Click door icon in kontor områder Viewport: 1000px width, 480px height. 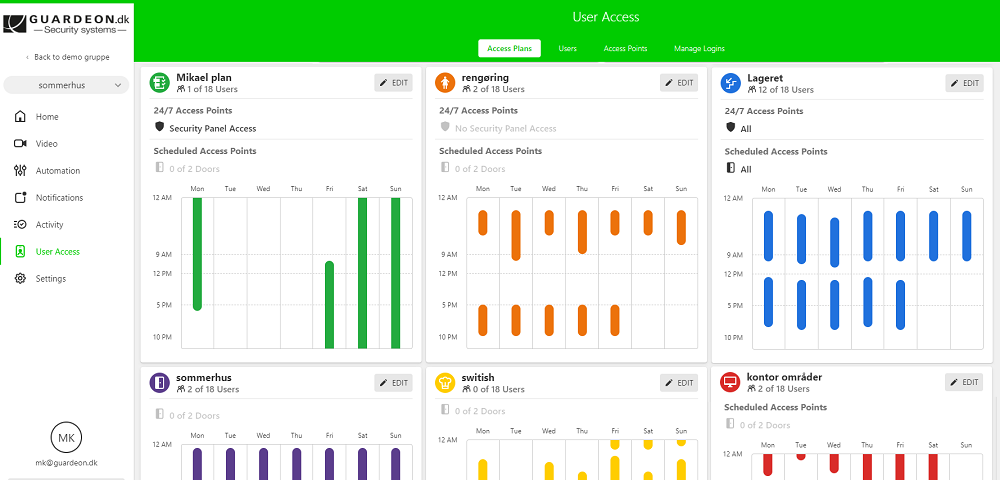click(x=731, y=423)
